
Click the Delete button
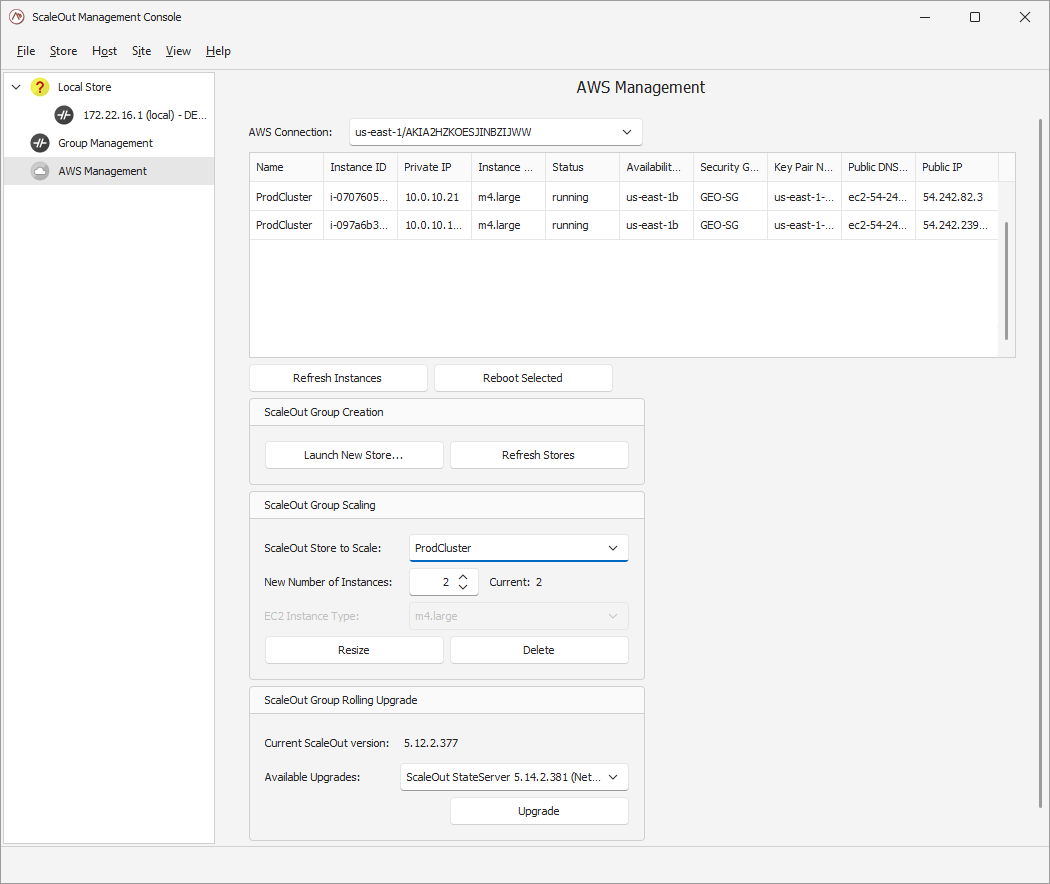pos(539,650)
